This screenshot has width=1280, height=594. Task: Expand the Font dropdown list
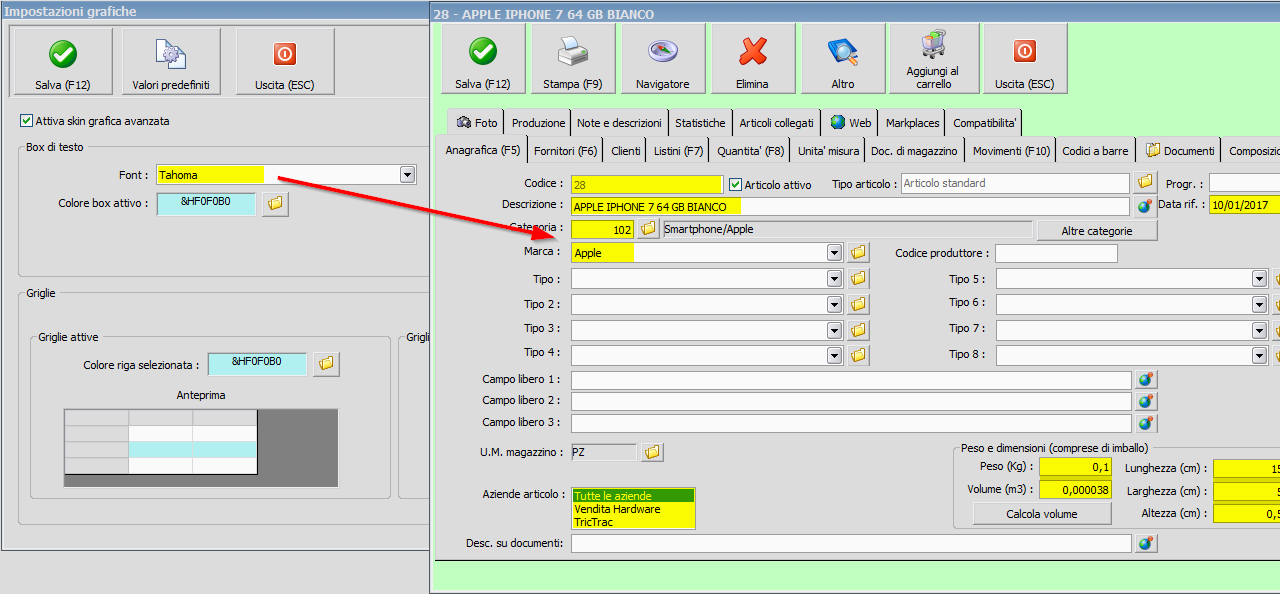point(407,175)
